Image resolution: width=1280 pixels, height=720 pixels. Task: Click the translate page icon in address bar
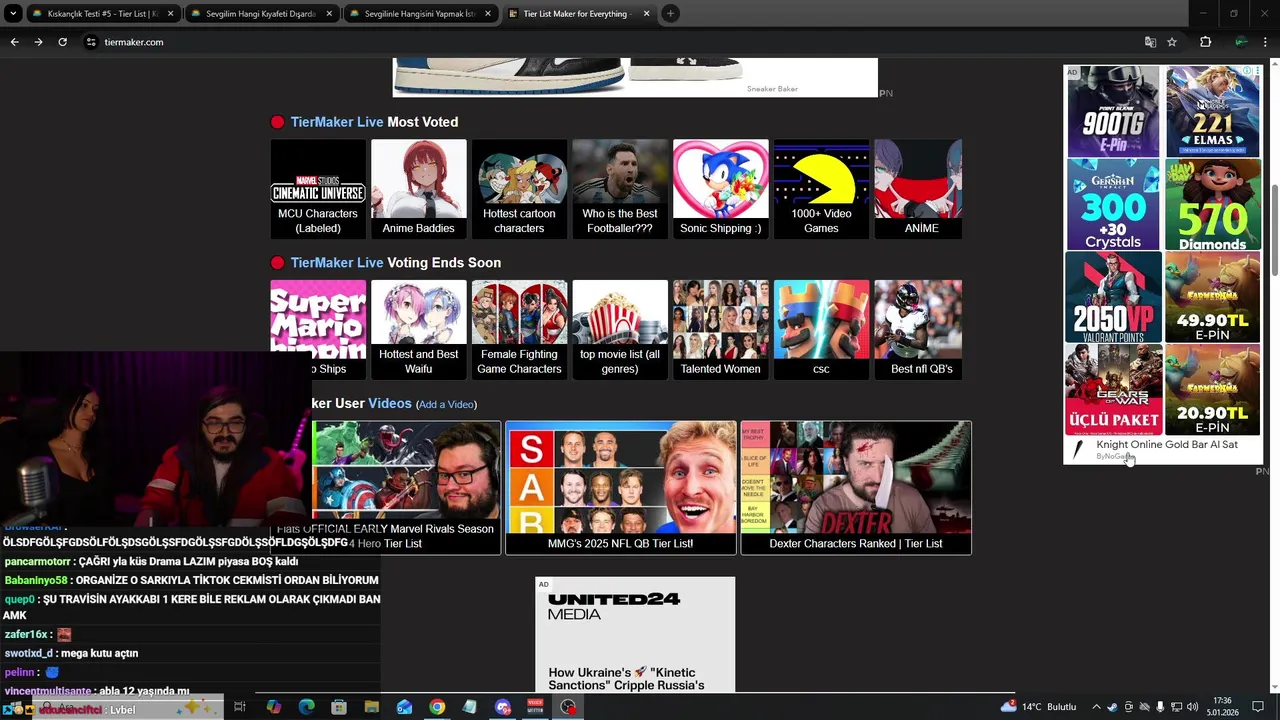(1150, 42)
